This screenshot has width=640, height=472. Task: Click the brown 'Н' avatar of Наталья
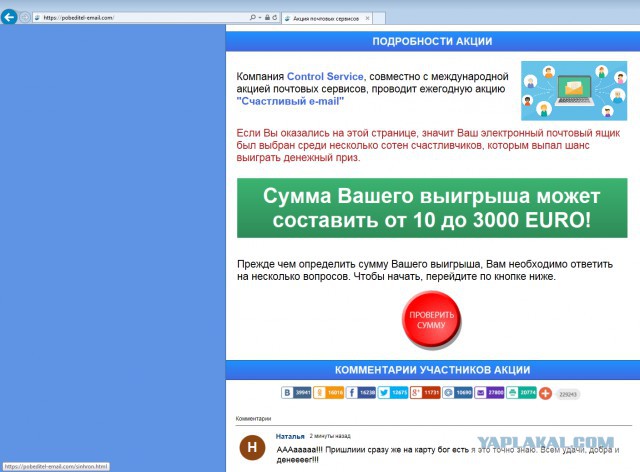point(252,447)
